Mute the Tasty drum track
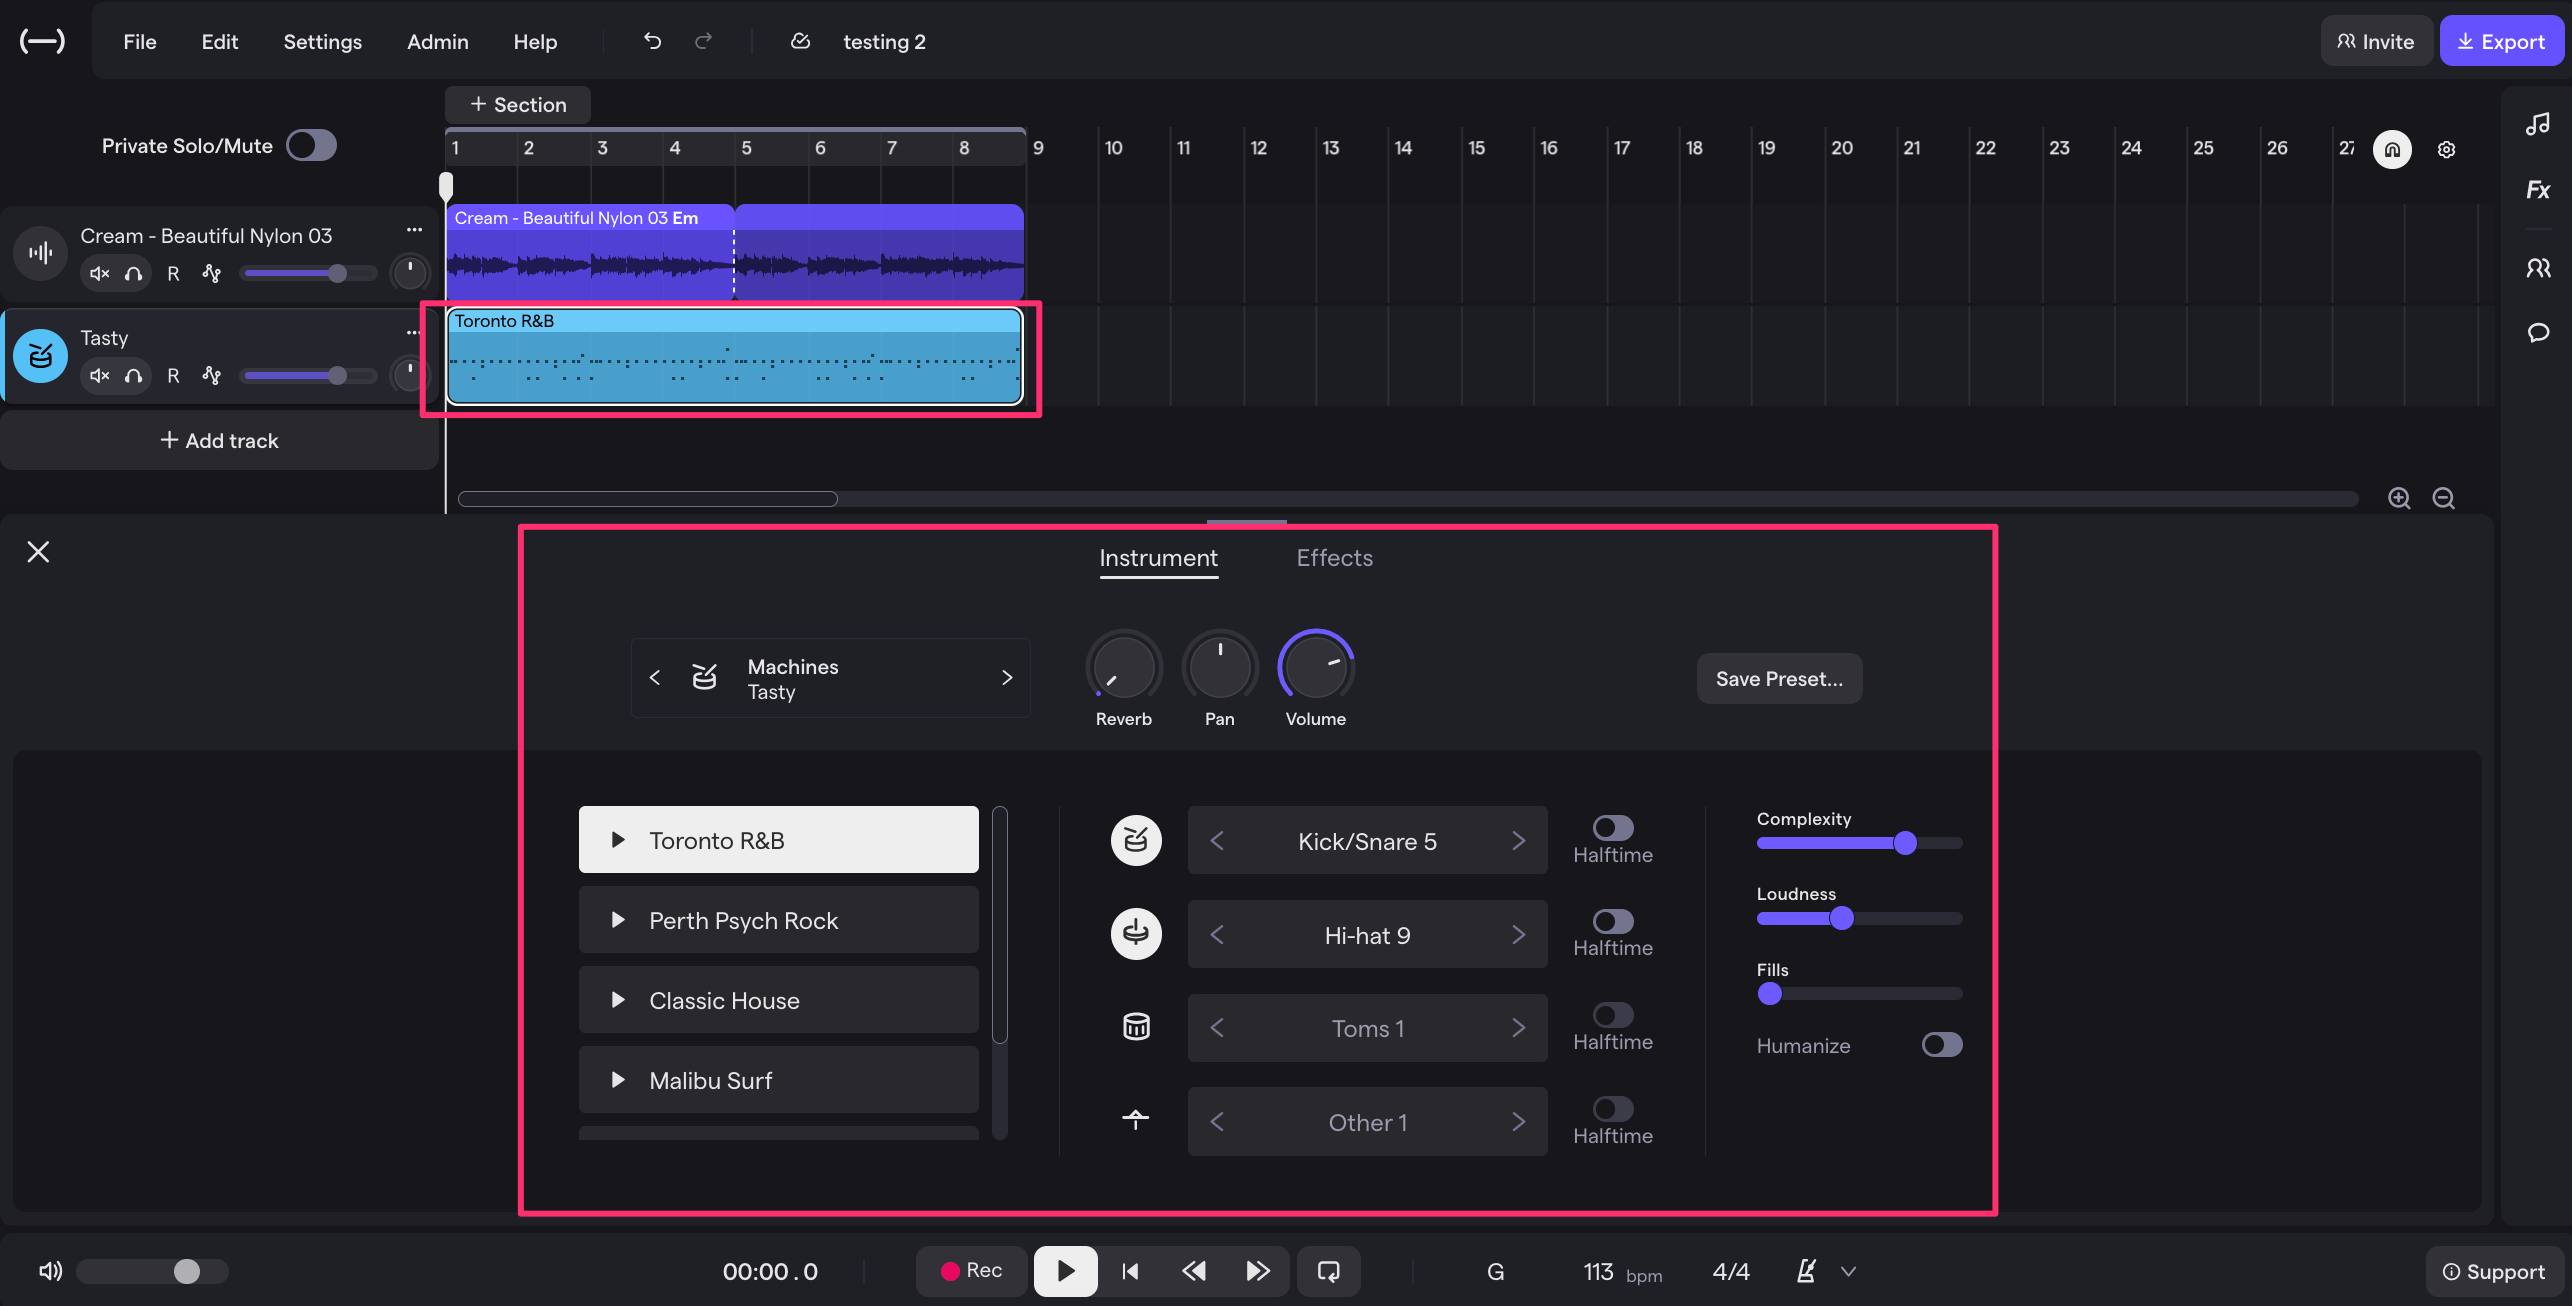Image resolution: width=2572 pixels, height=1306 pixels. (x=99, y=376)
